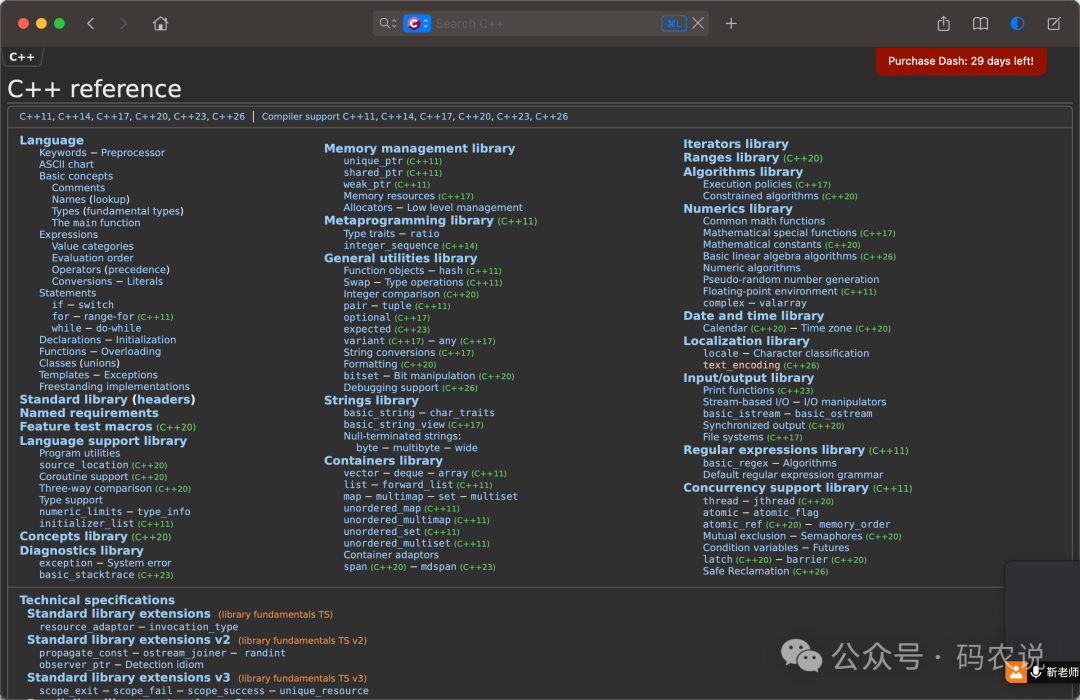Open jthread link
Image resolution: width=1080 pixels, height=700 pixels.
773,502
